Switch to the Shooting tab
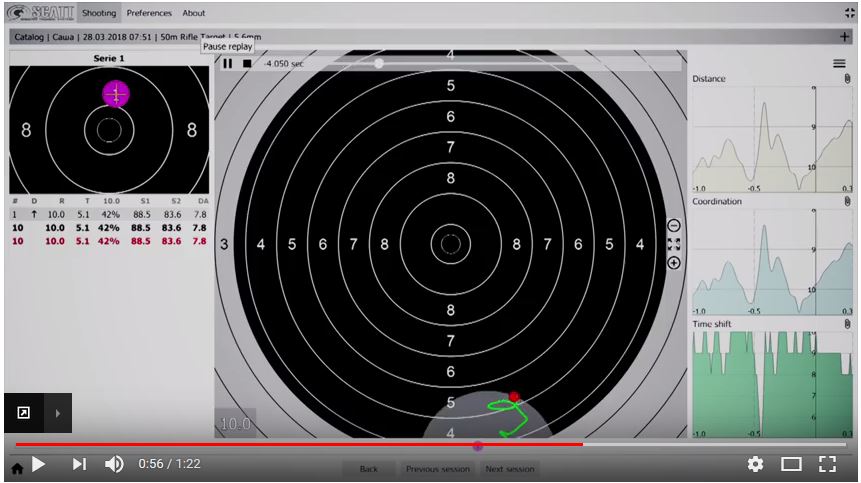Viewport: 861px width, 483px height. coord(99,13)
